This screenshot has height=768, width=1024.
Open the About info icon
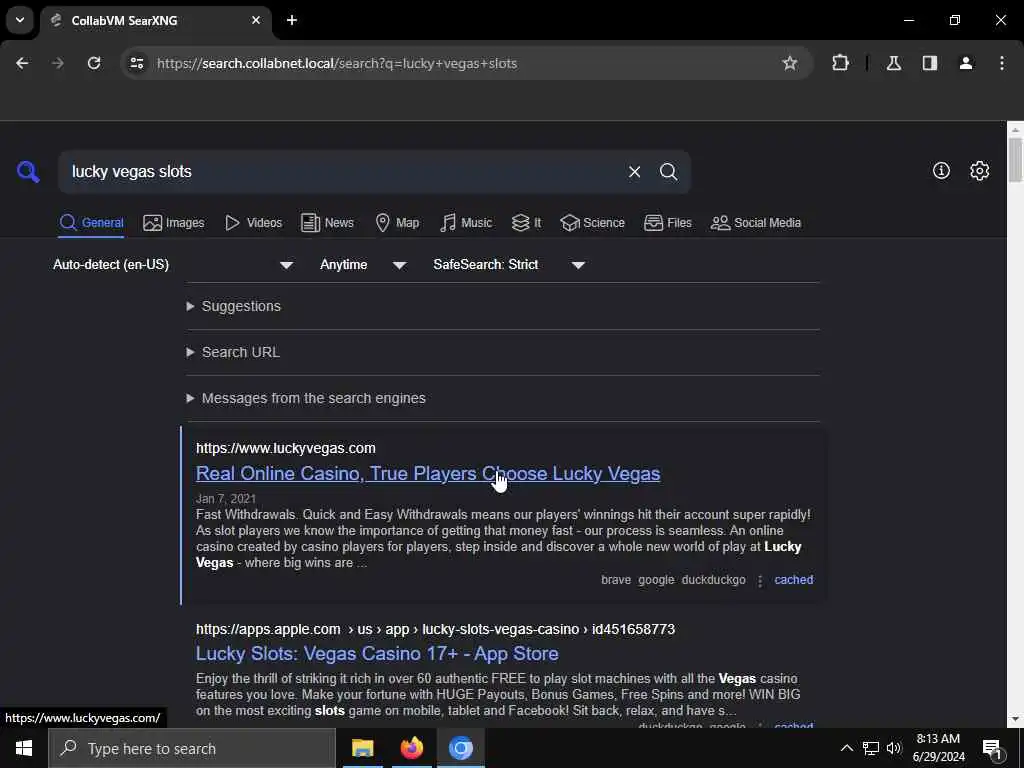click(941, 171)
